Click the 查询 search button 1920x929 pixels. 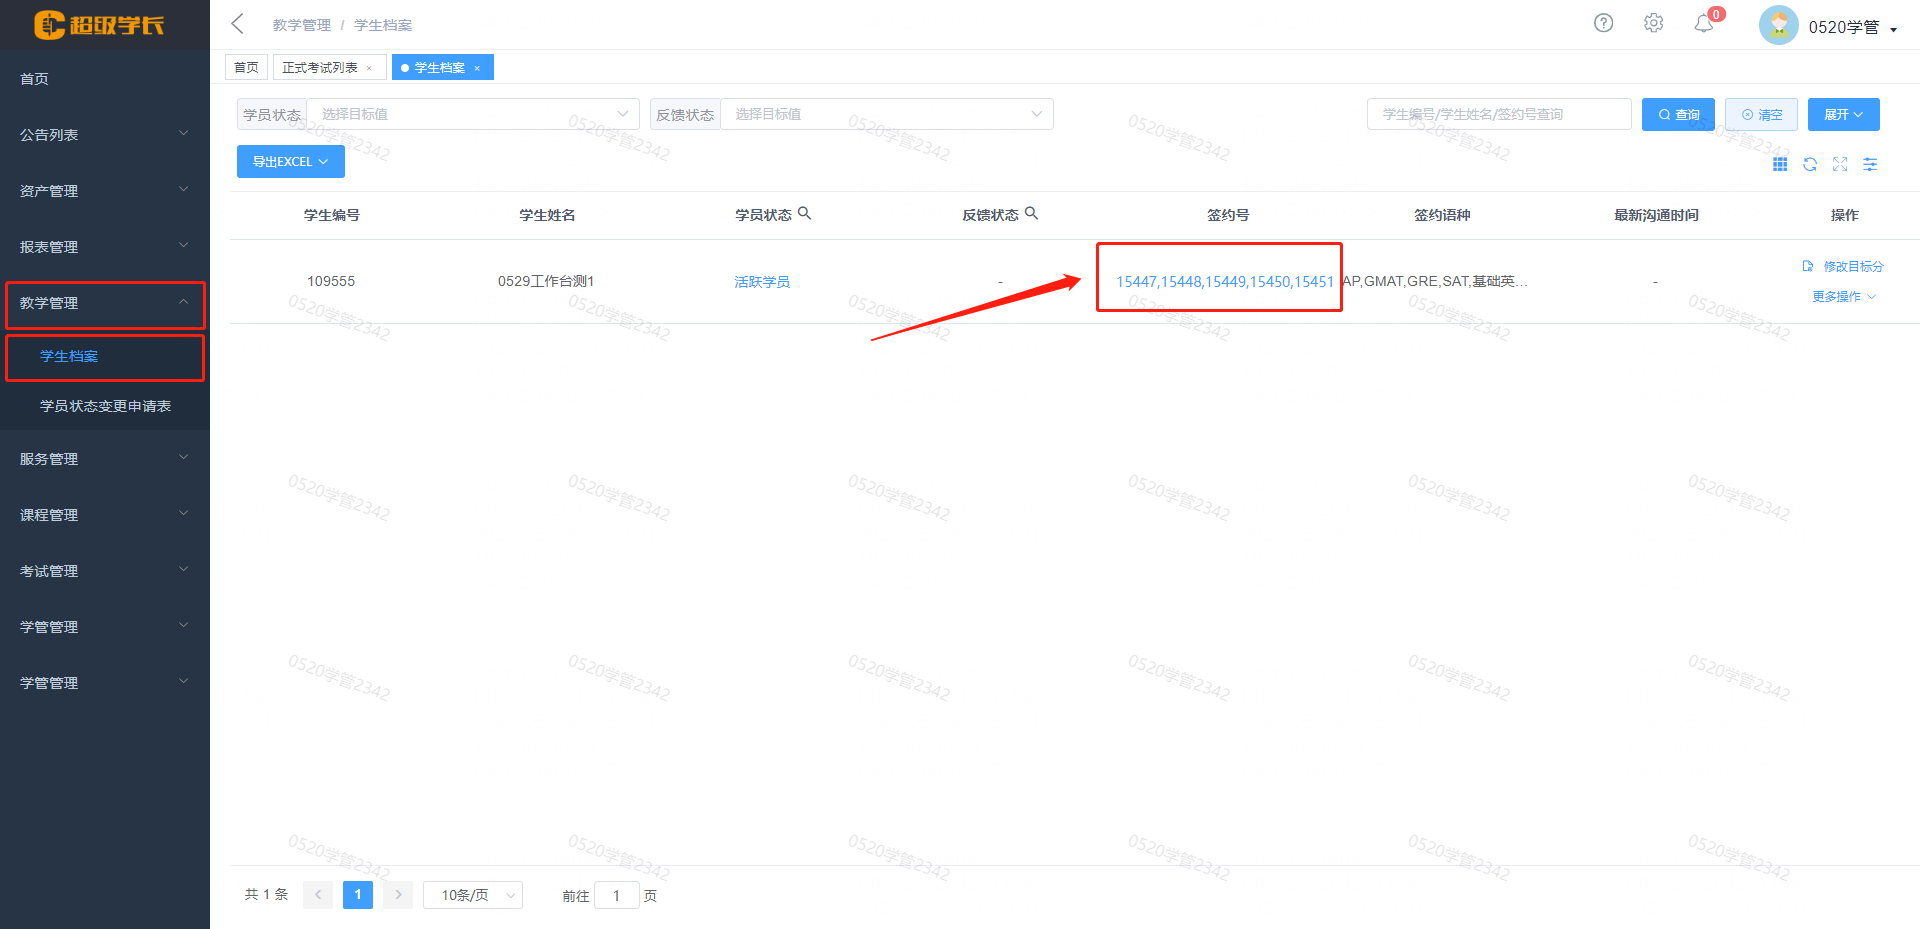click(x=1678, y=115)
